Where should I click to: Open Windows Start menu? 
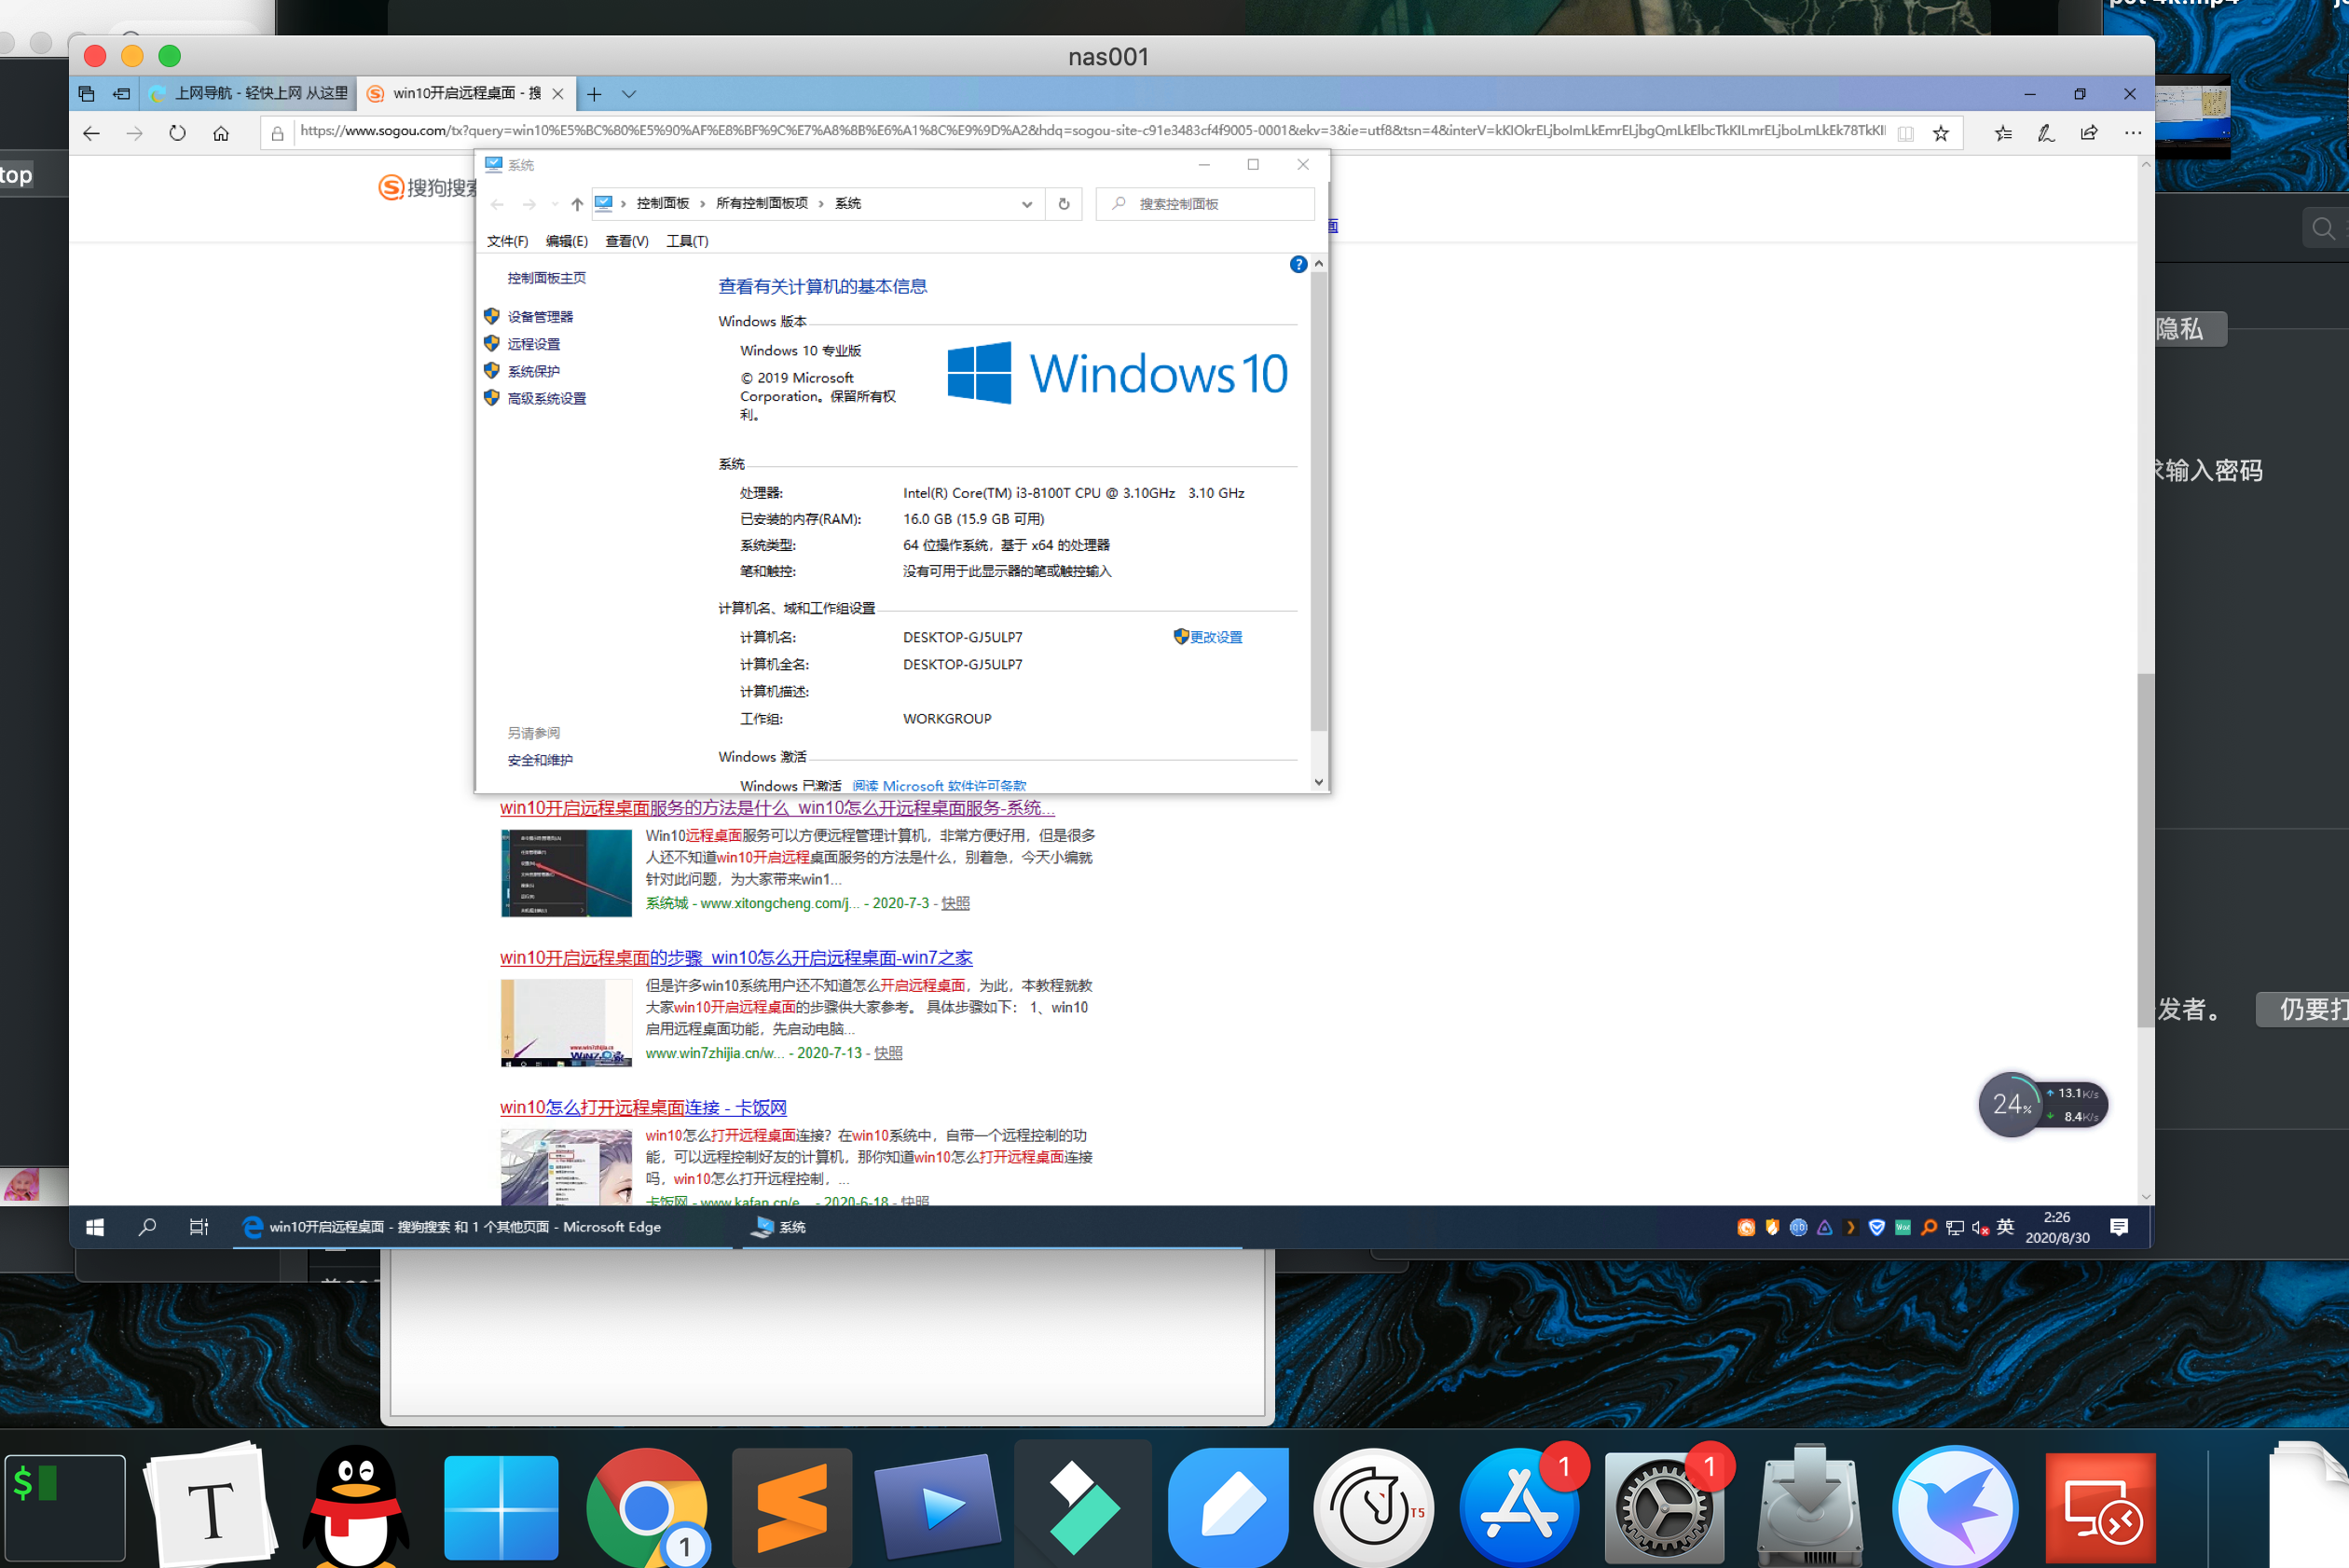[x=95, y=1227]
